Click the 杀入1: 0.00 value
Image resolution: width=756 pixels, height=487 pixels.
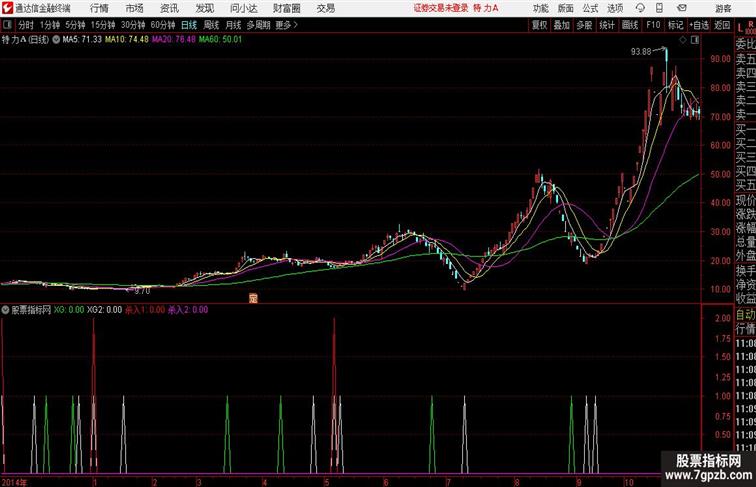point(145,310)
